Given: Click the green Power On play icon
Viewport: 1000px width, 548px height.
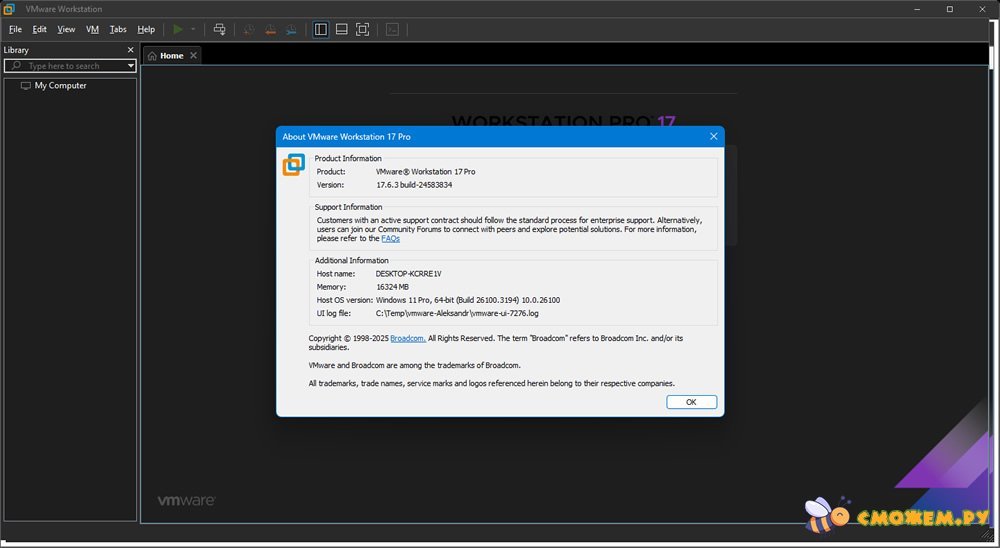Looking at the screenshot, I should (x=178, y=30).
